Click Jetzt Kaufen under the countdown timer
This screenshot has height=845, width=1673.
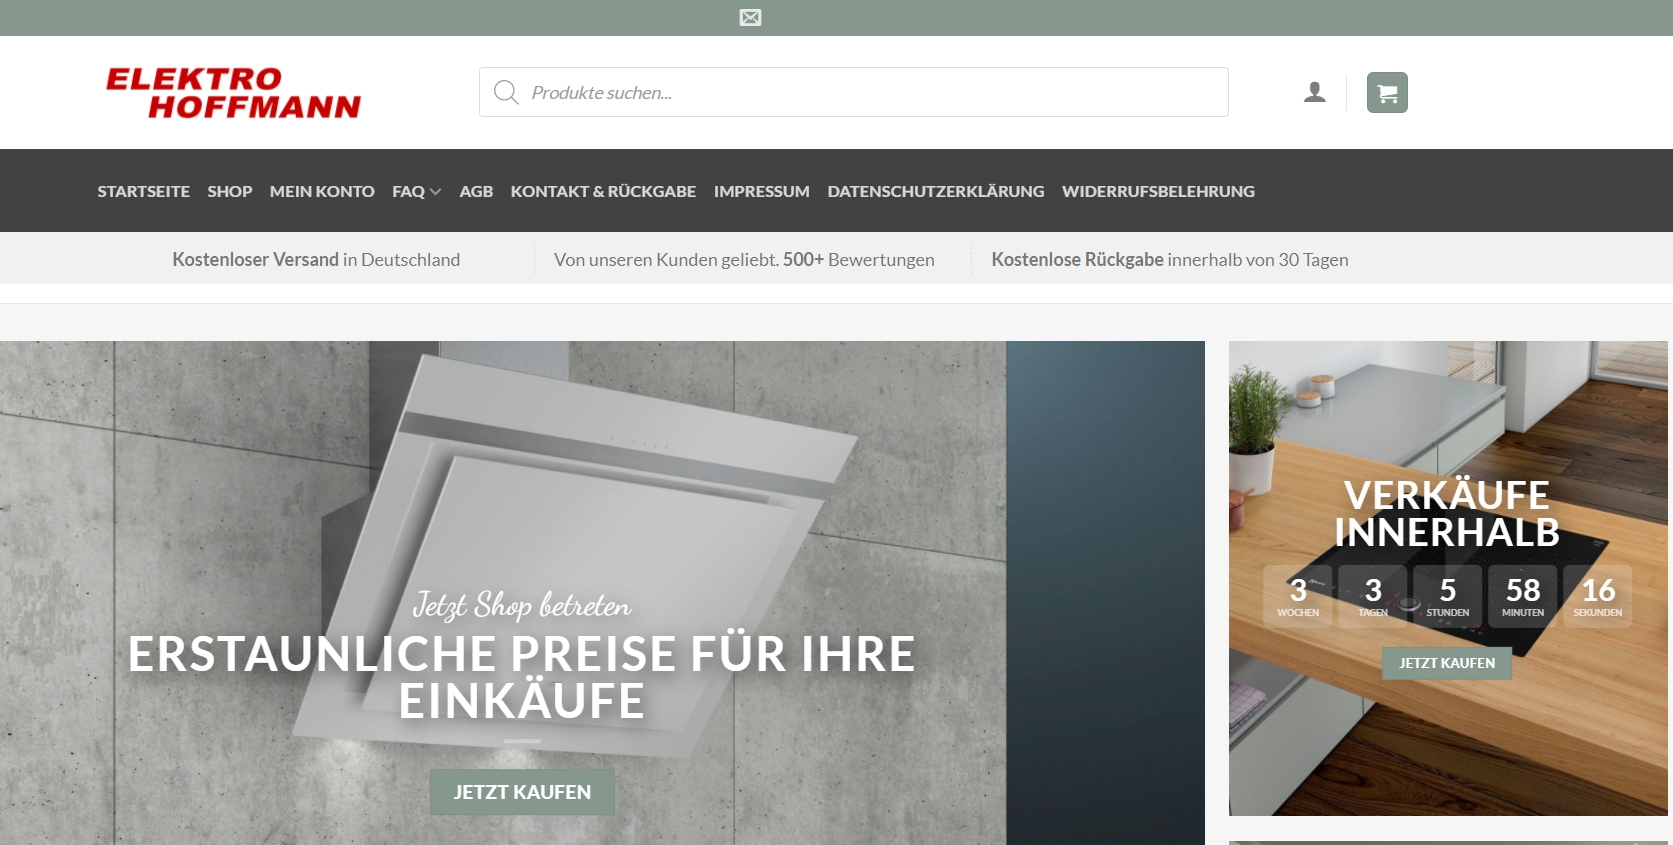tap(1446, 663)
